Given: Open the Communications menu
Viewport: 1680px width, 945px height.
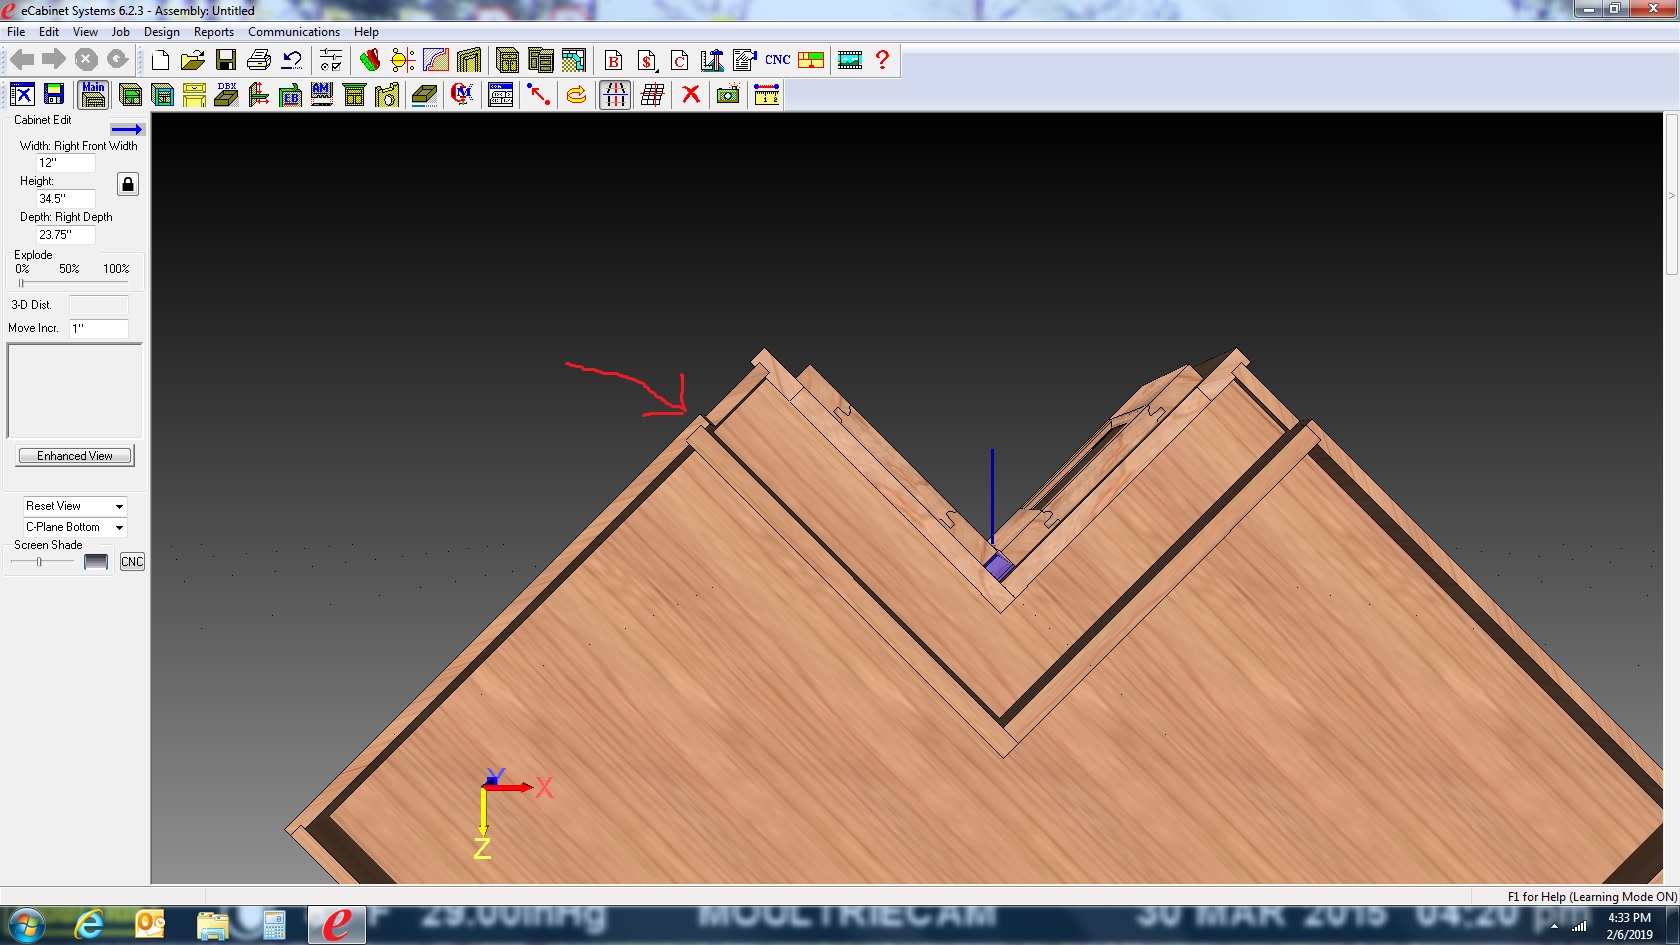Looking at the screenshot, I should (x=294, y=32).
